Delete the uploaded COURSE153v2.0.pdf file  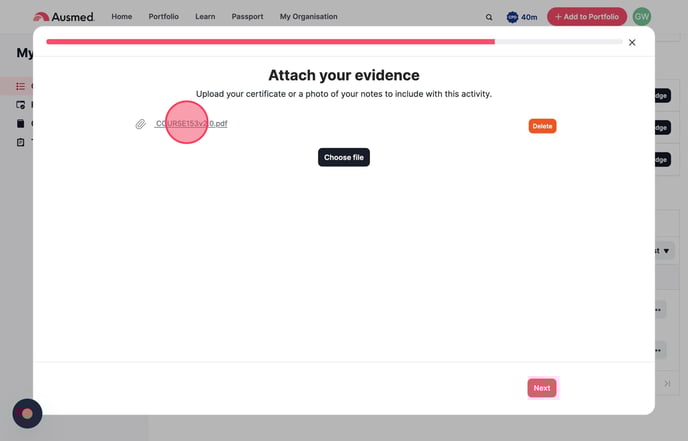tap(542, 126)
